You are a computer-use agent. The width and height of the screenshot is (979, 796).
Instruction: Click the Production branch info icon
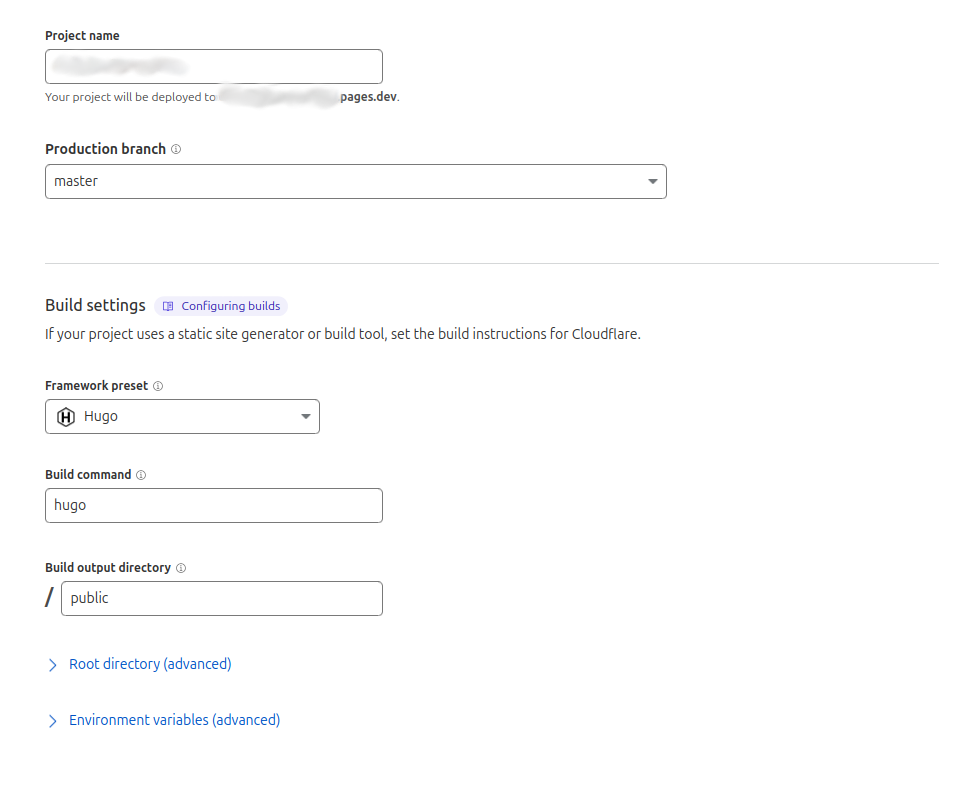[x=176, y=149]
